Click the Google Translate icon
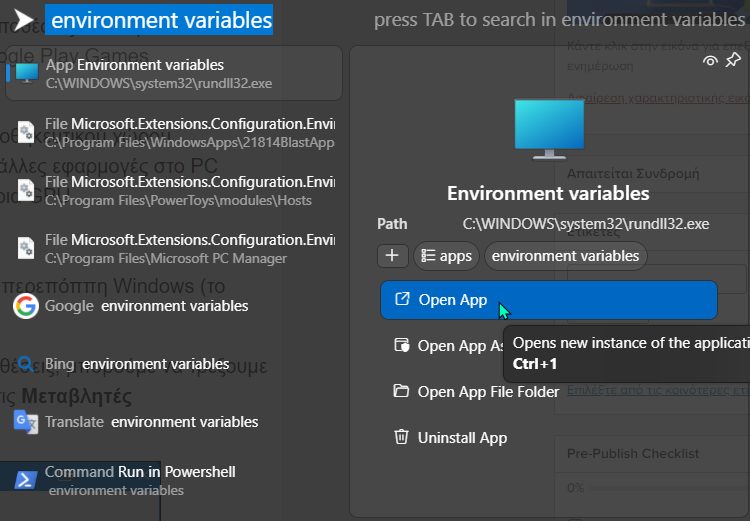Screen dimensions: 750x521 pyautogui.click(x=26, y=422)
